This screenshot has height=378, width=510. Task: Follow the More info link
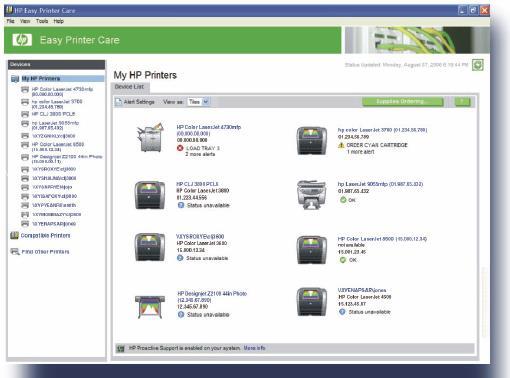[254, 348]
